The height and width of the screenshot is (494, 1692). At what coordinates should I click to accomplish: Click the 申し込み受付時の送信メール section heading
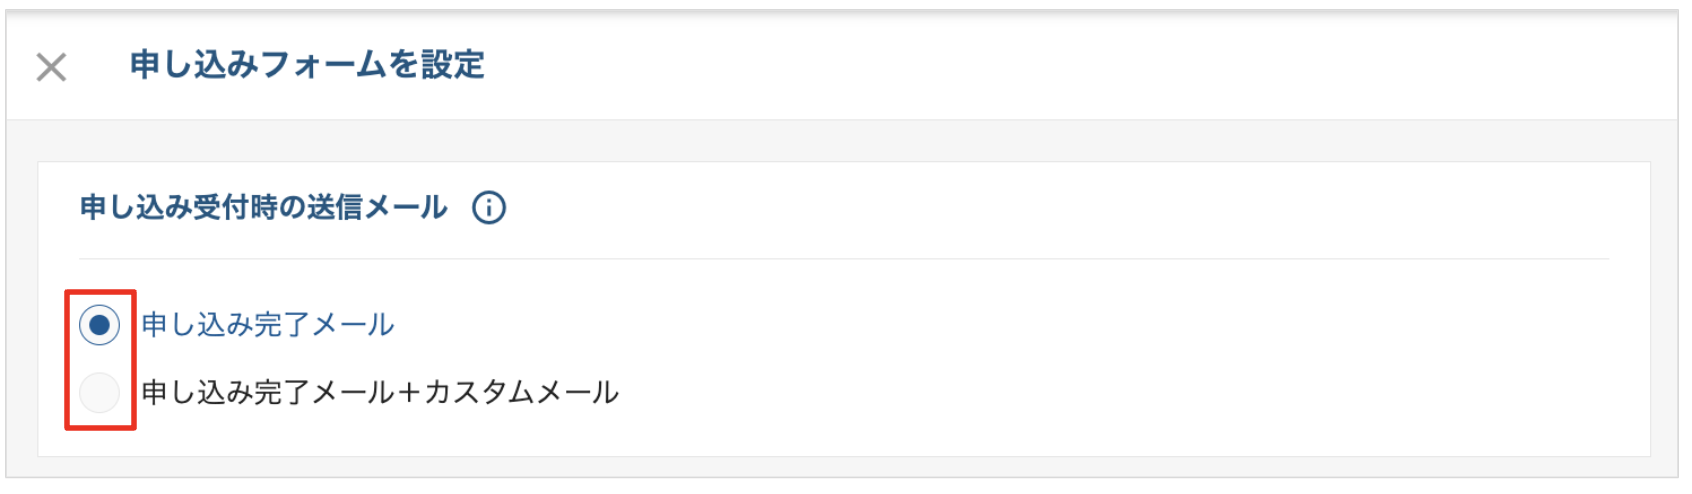click(264, 208)
